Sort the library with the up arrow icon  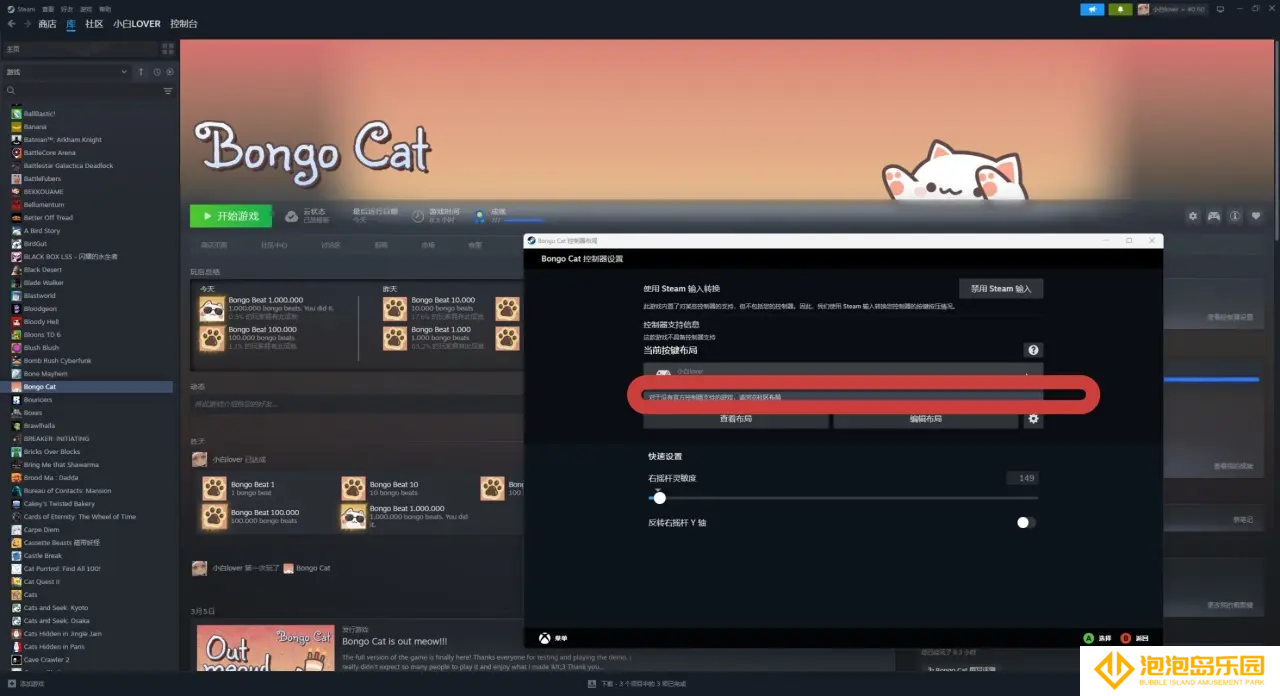pos(141,72)
